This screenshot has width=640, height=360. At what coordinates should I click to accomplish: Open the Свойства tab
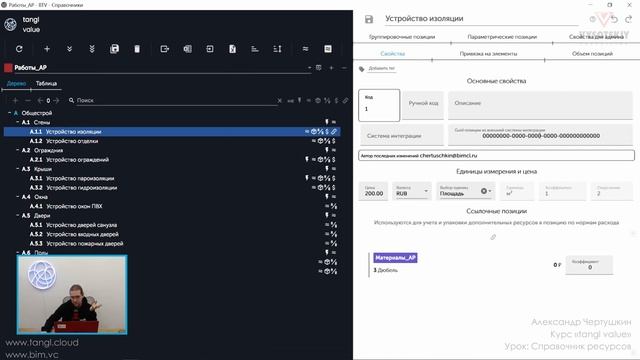click(392, 53)
